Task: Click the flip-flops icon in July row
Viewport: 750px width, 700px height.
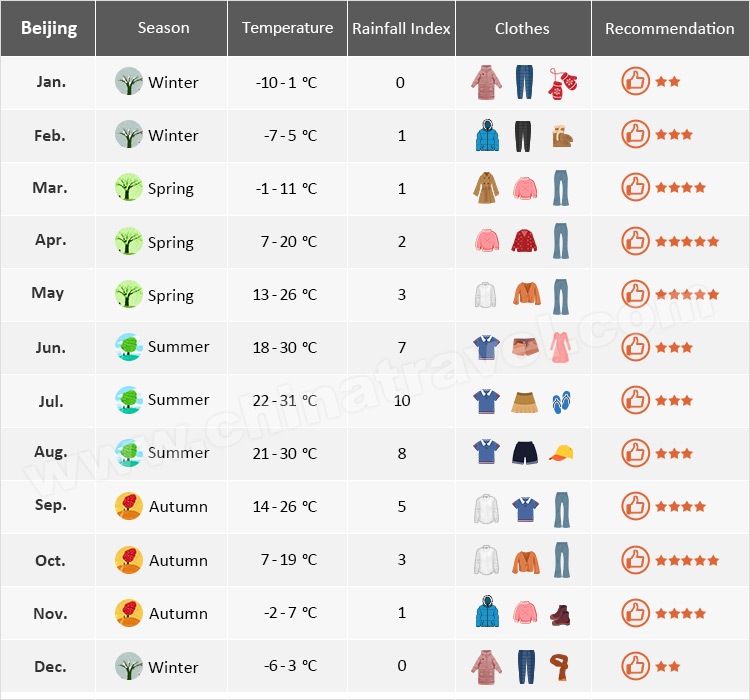Action: (x=562, y=401)
